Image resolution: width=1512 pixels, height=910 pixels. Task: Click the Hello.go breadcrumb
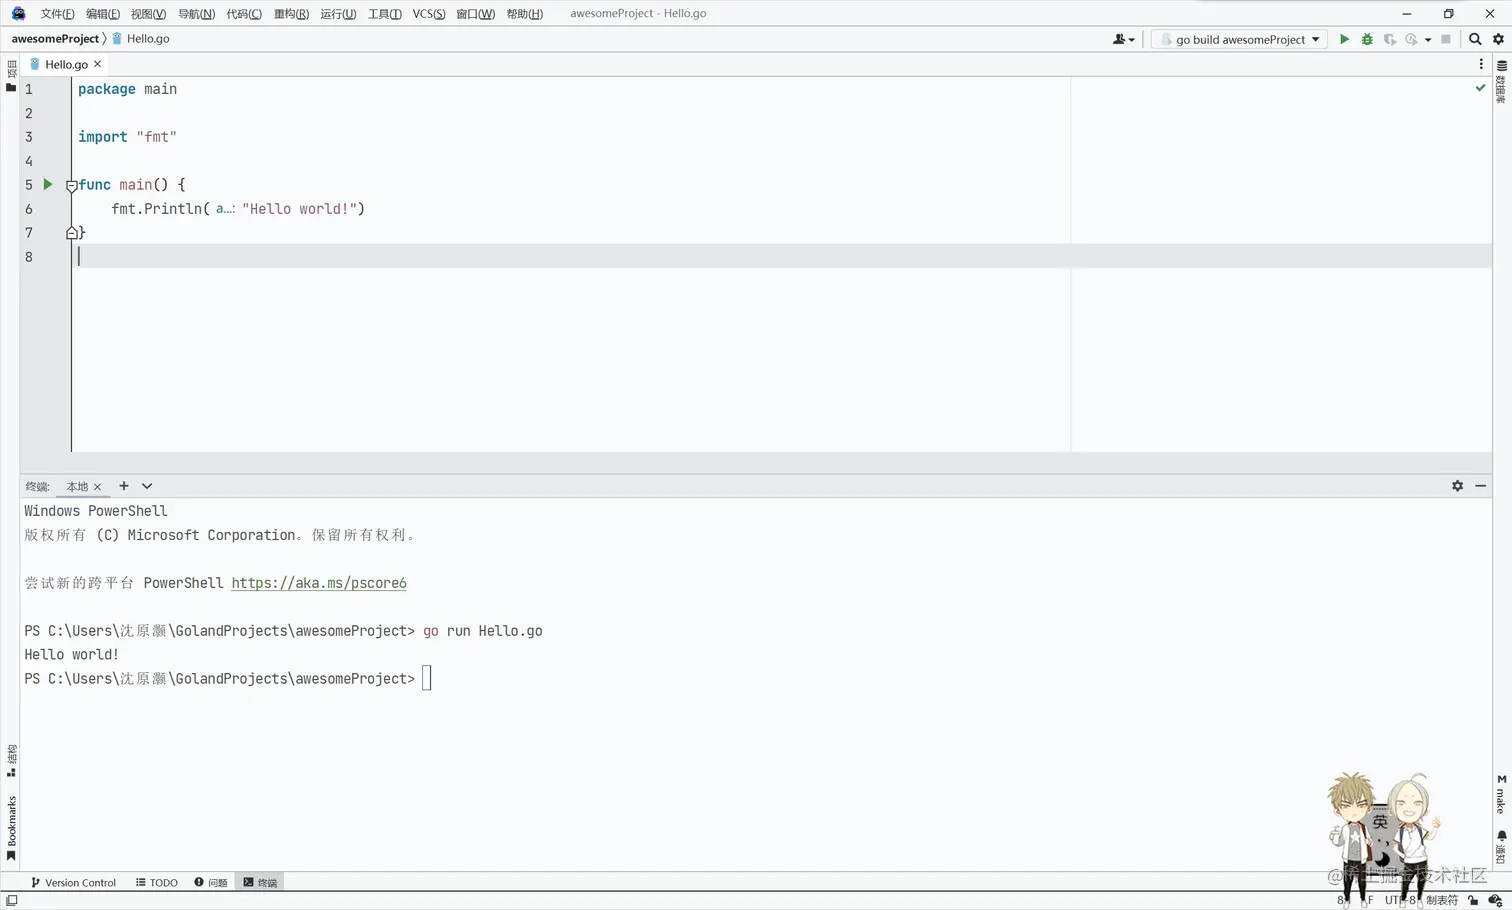point(141,39)
